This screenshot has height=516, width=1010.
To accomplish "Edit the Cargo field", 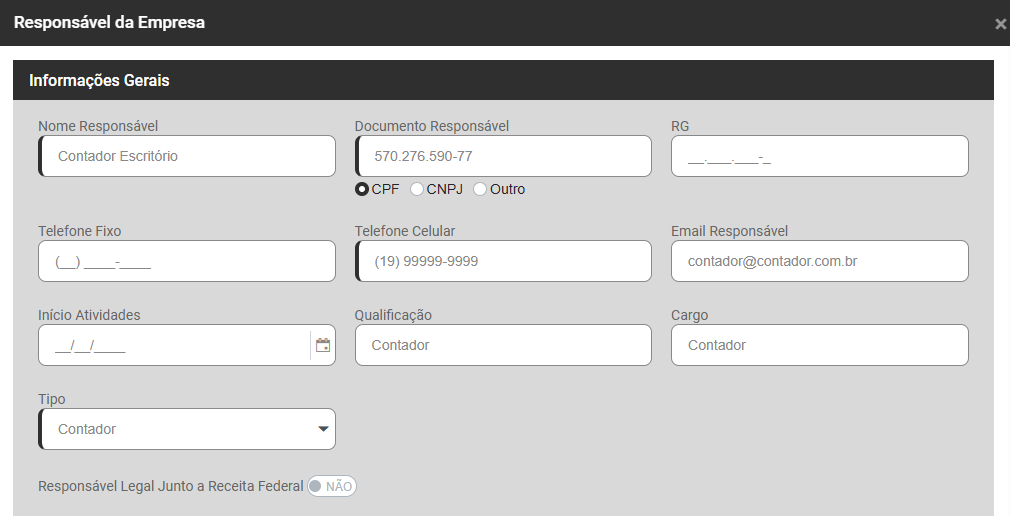I will tap(820, 345).
